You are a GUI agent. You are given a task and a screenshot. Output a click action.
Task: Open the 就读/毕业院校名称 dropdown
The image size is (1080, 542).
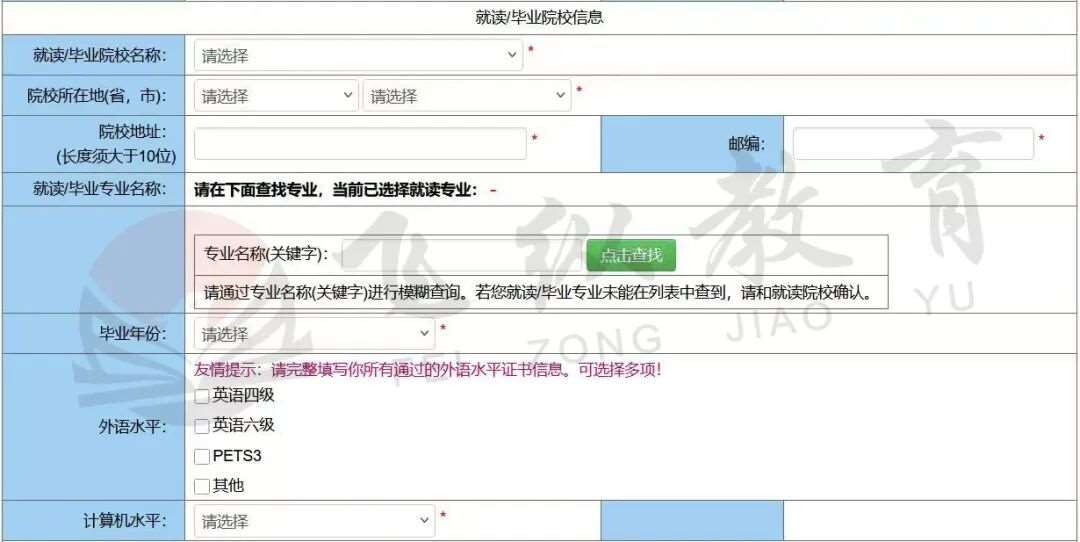click(358, 56)
